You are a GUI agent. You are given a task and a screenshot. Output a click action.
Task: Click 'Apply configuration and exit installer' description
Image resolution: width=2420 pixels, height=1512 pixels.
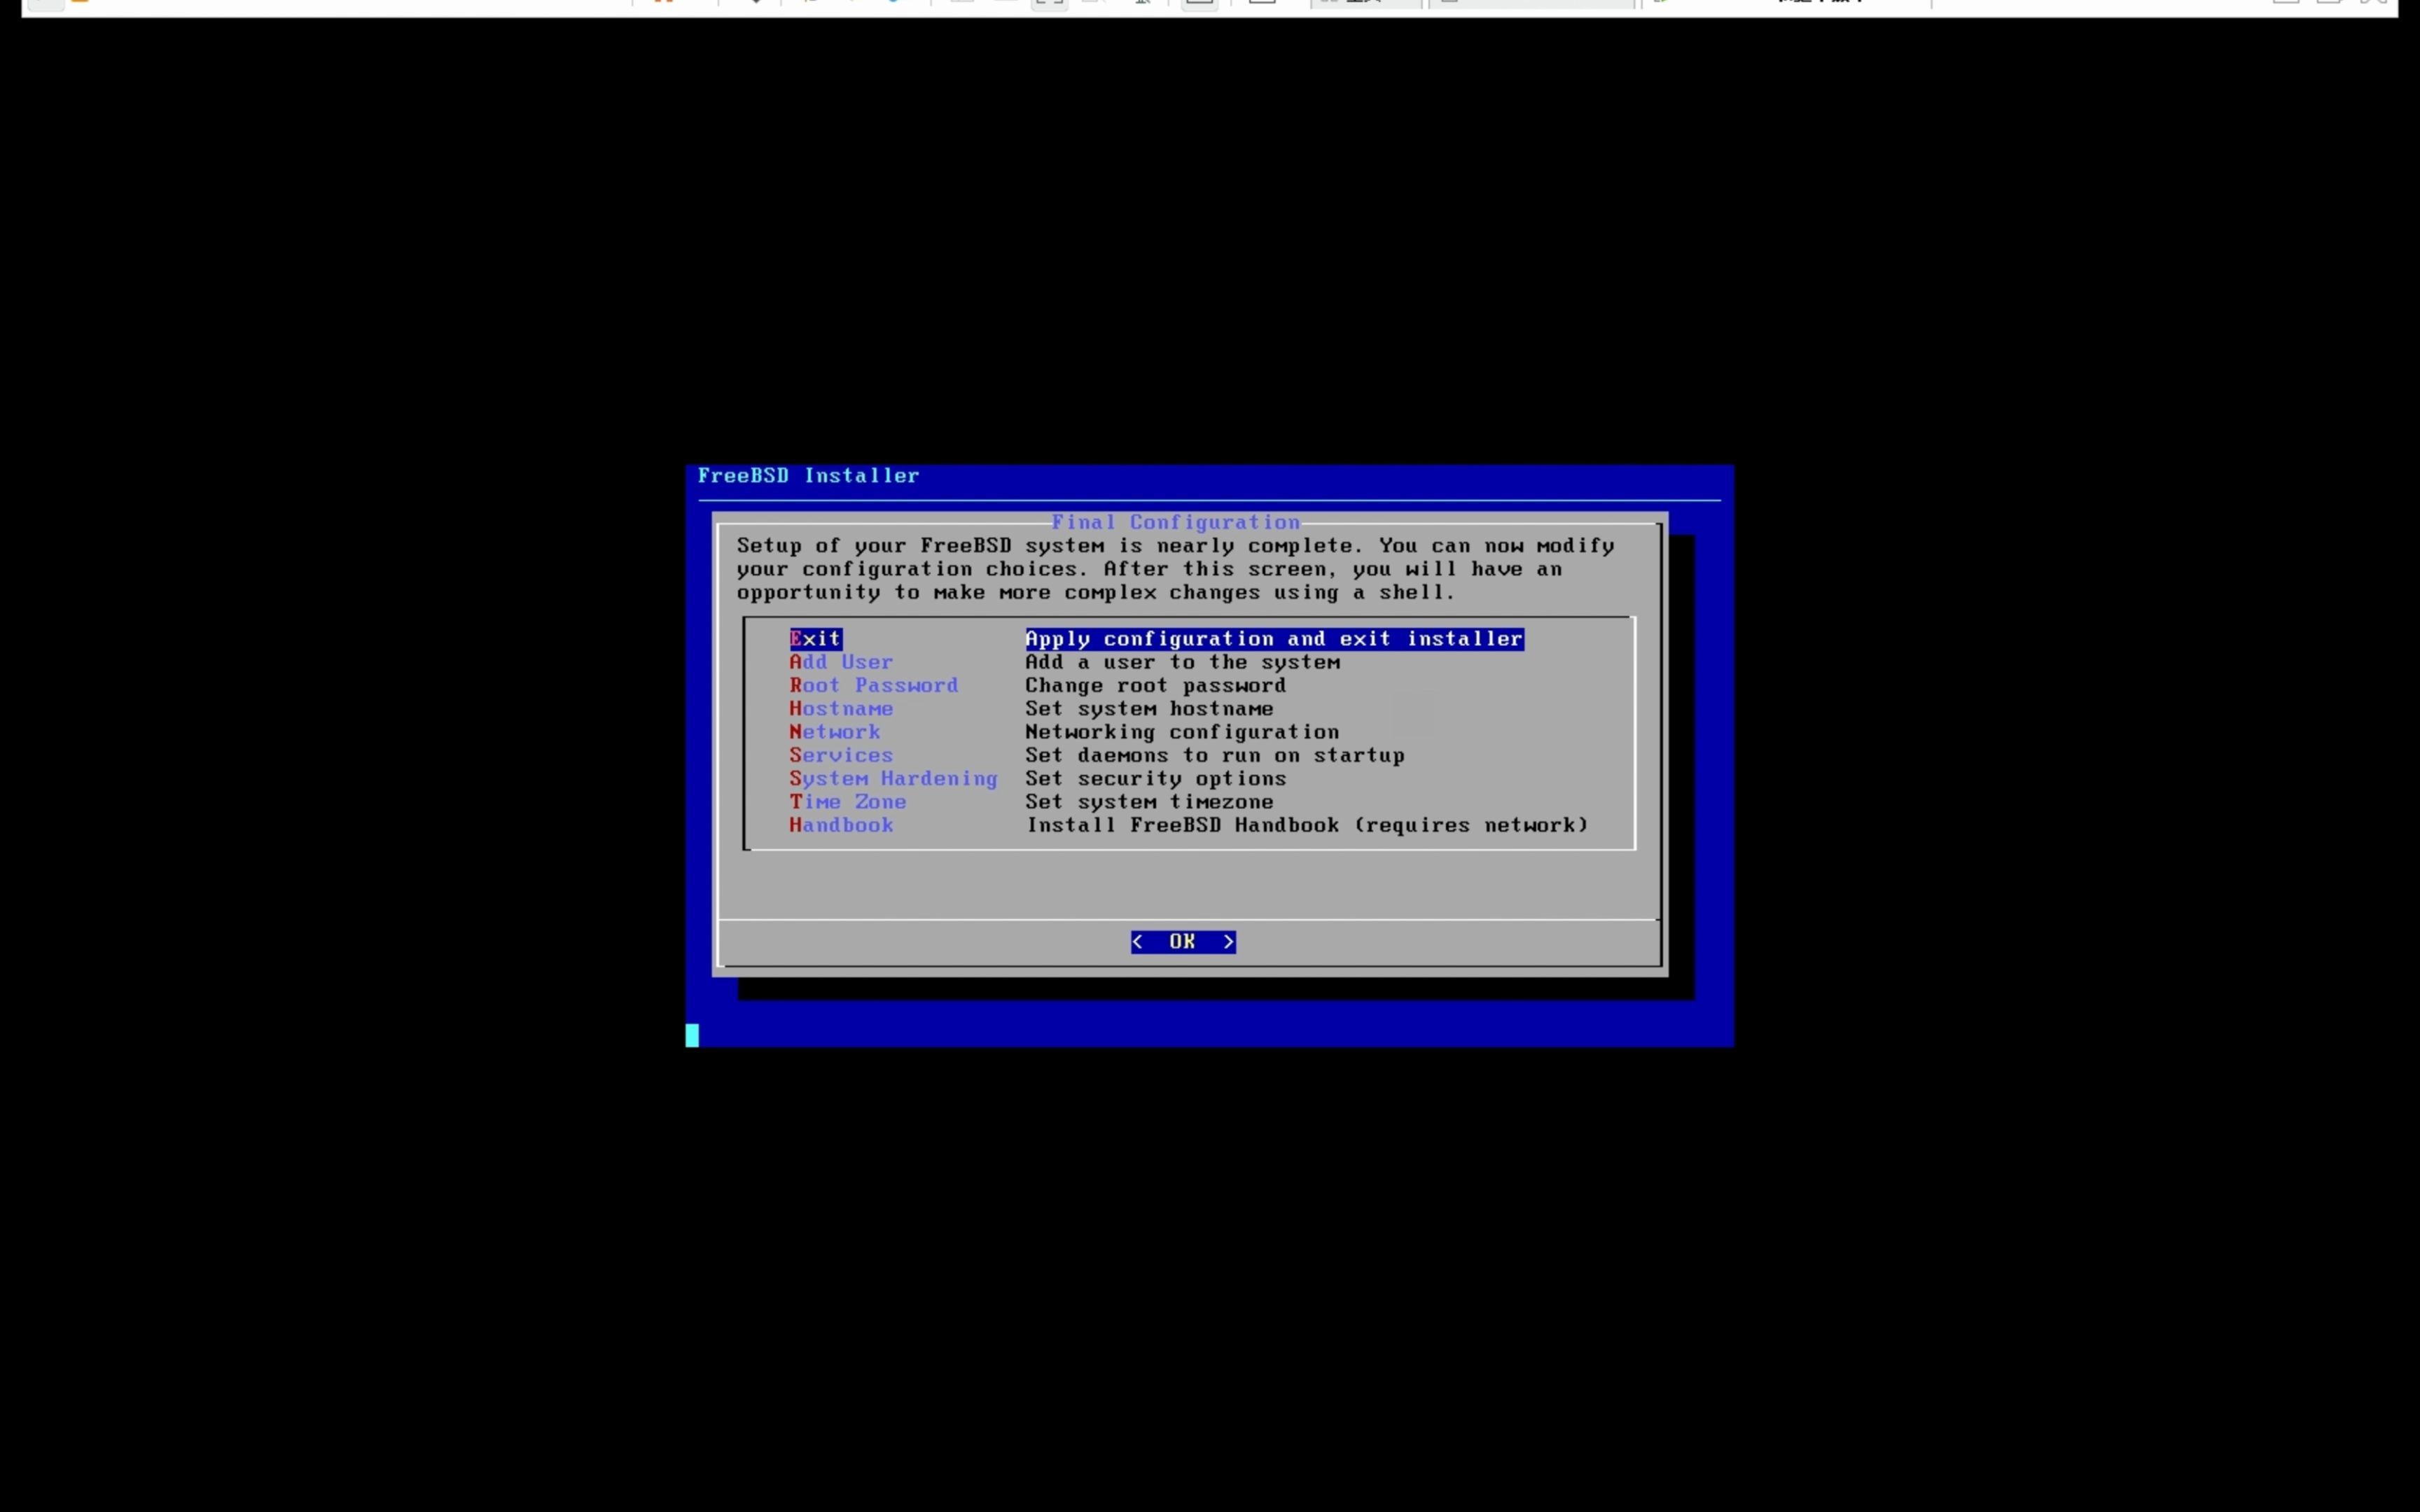pyautogui.click(x=1273, y=638)
